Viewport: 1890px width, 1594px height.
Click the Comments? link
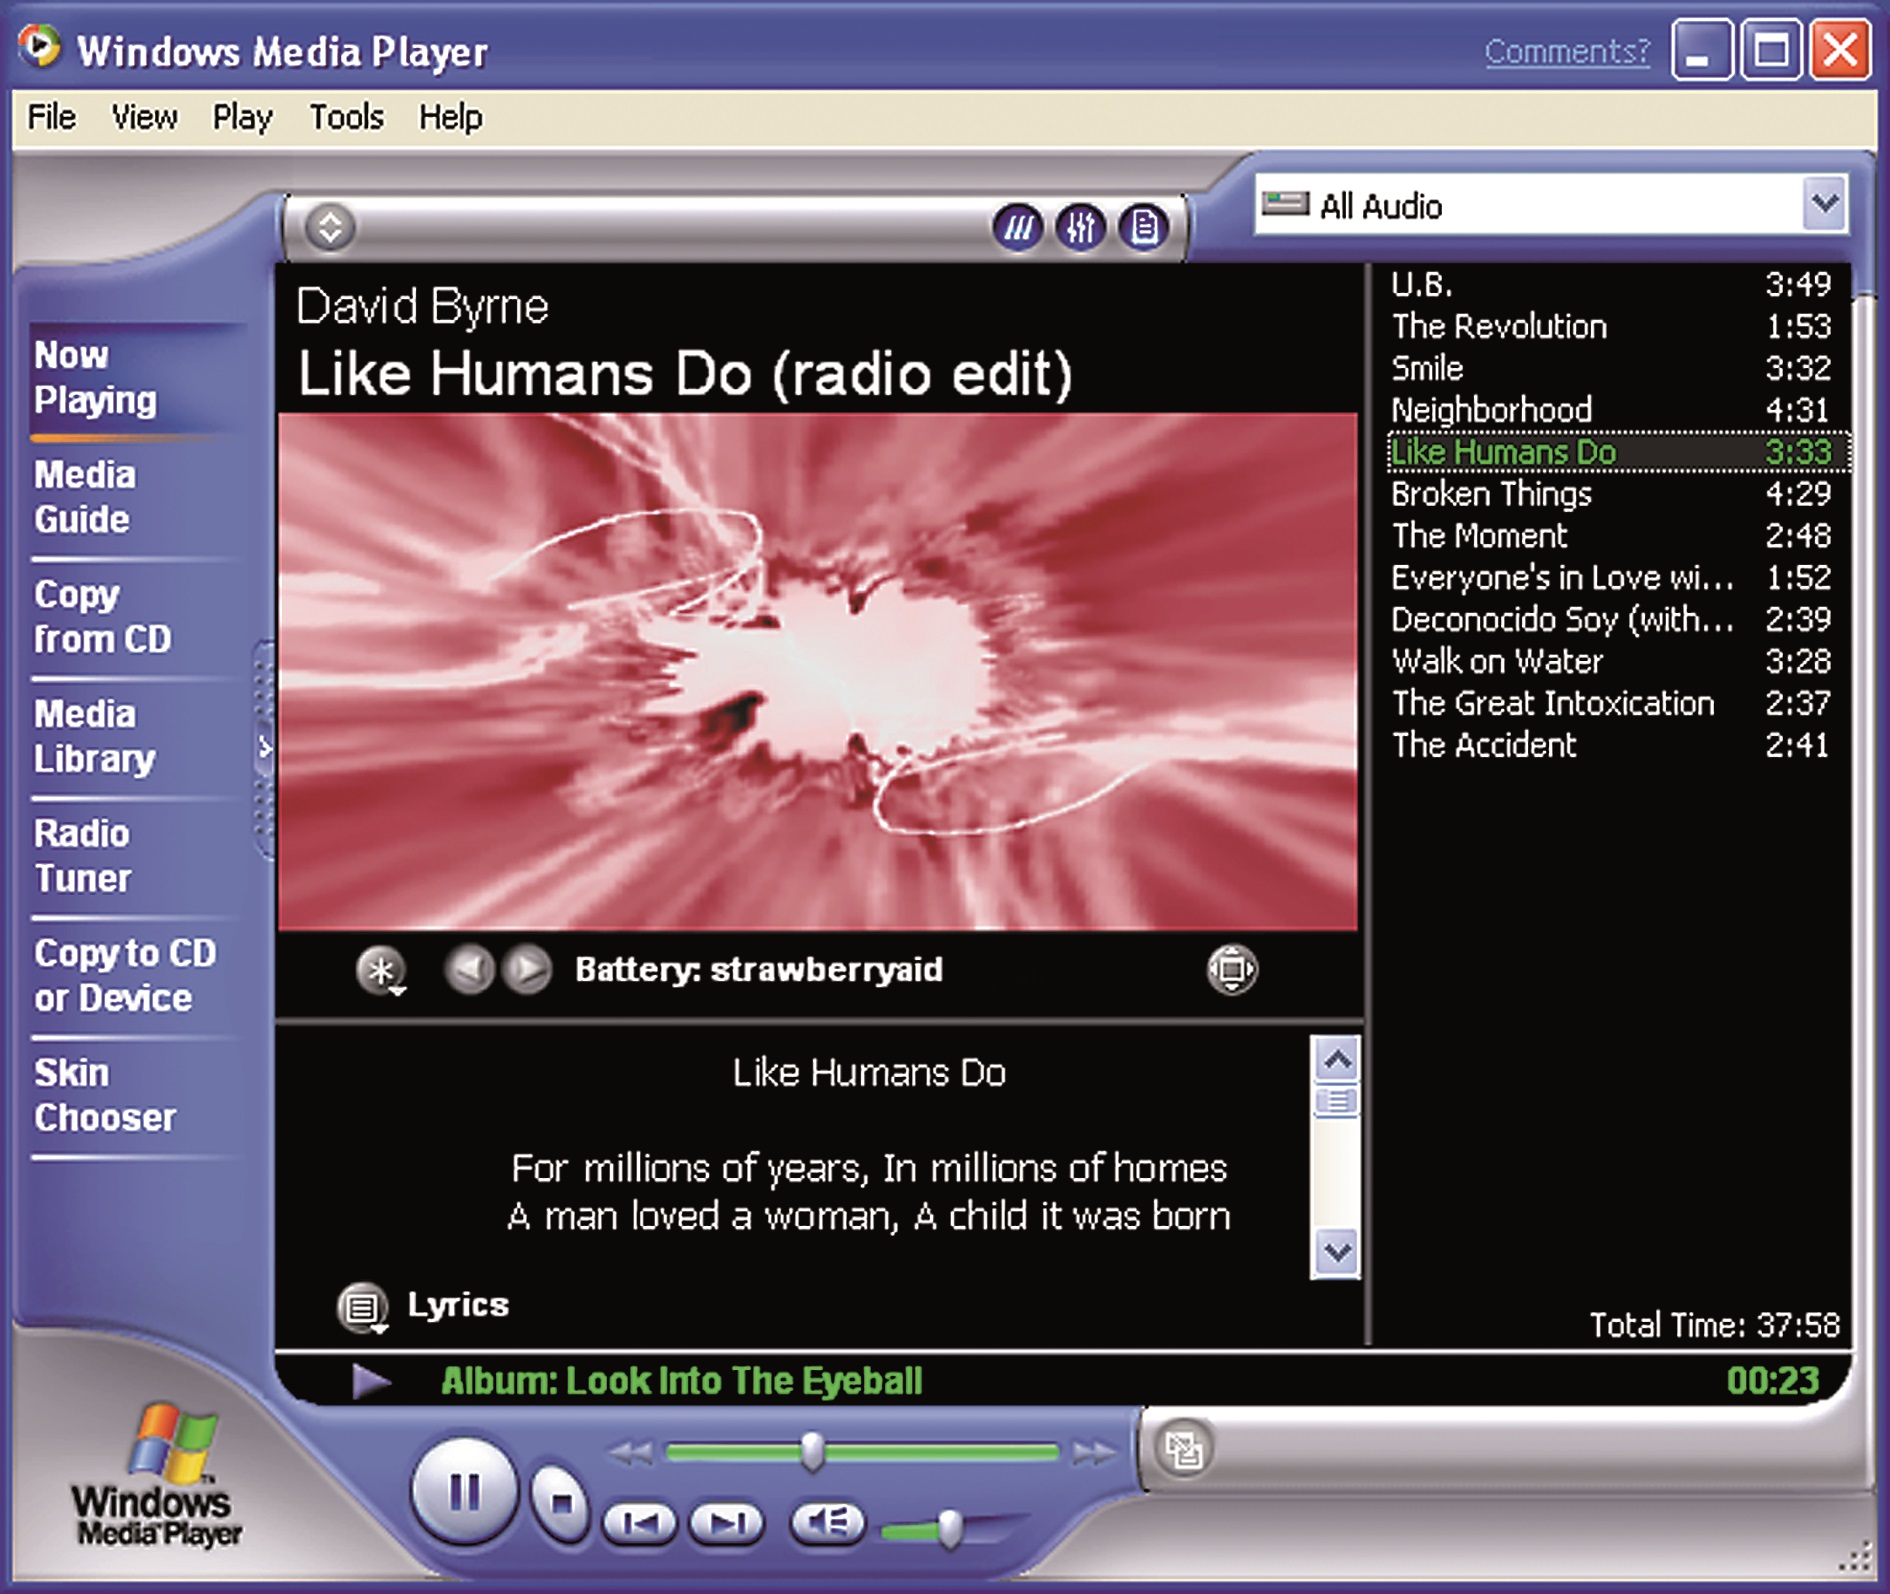pos(1566,51)
